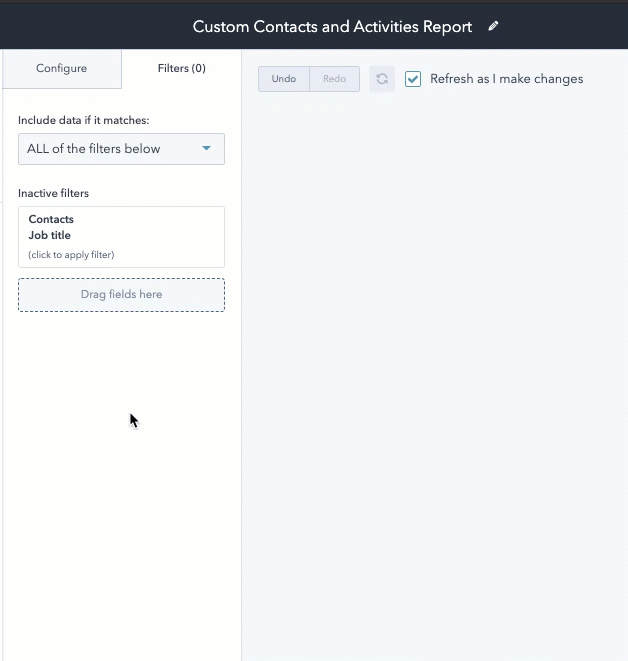Click the "Include data if it matches:" label
628x661 pixels.
(x=83, y=120)
